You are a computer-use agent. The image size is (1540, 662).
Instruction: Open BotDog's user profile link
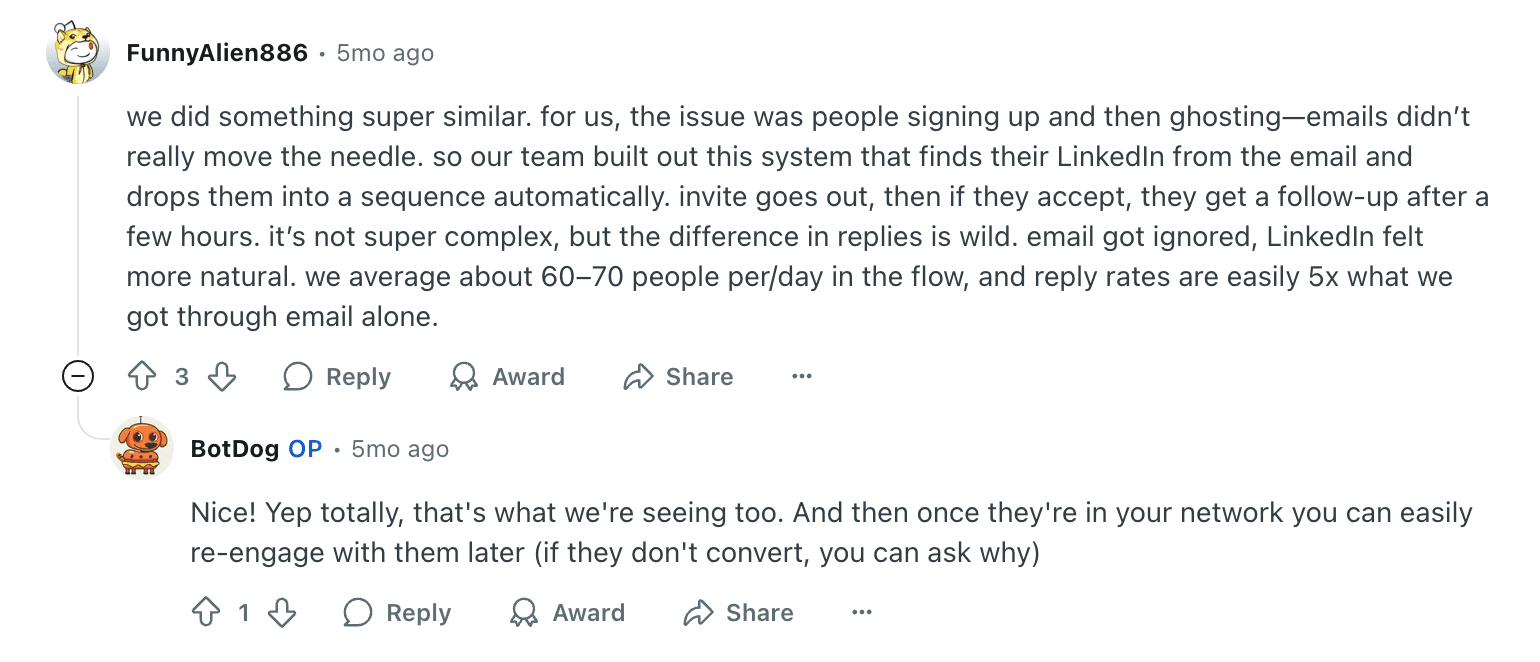coord(234,449)
